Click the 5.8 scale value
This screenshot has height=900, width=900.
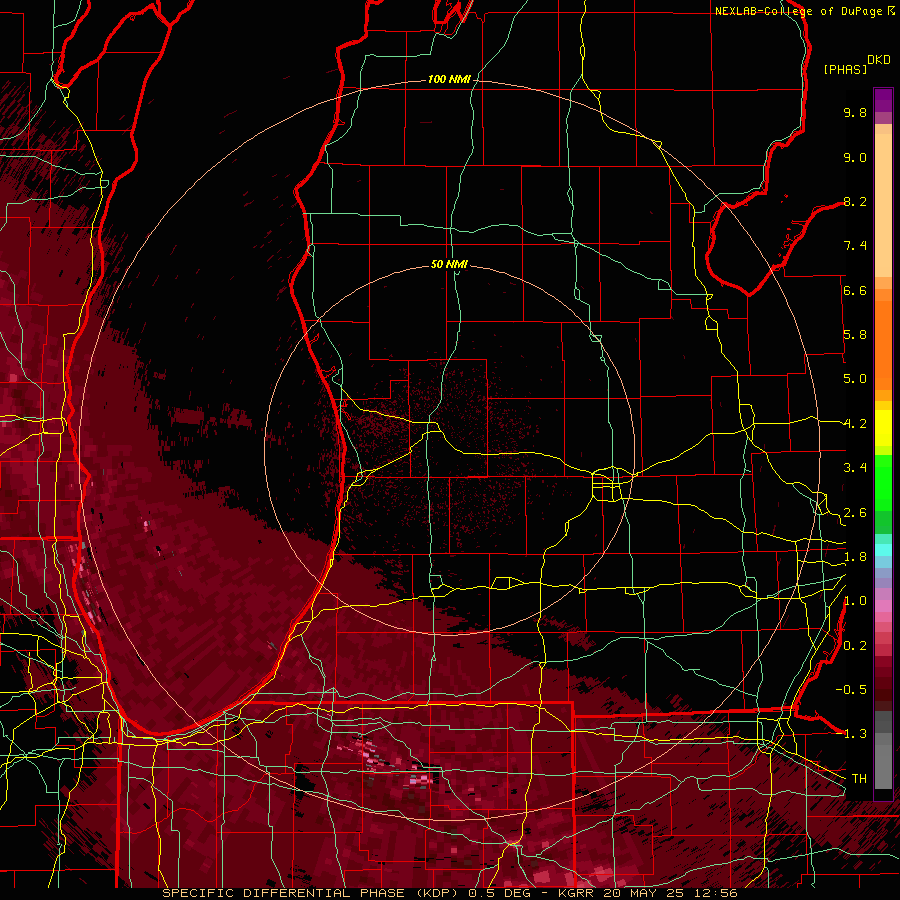tap(855, 335)
